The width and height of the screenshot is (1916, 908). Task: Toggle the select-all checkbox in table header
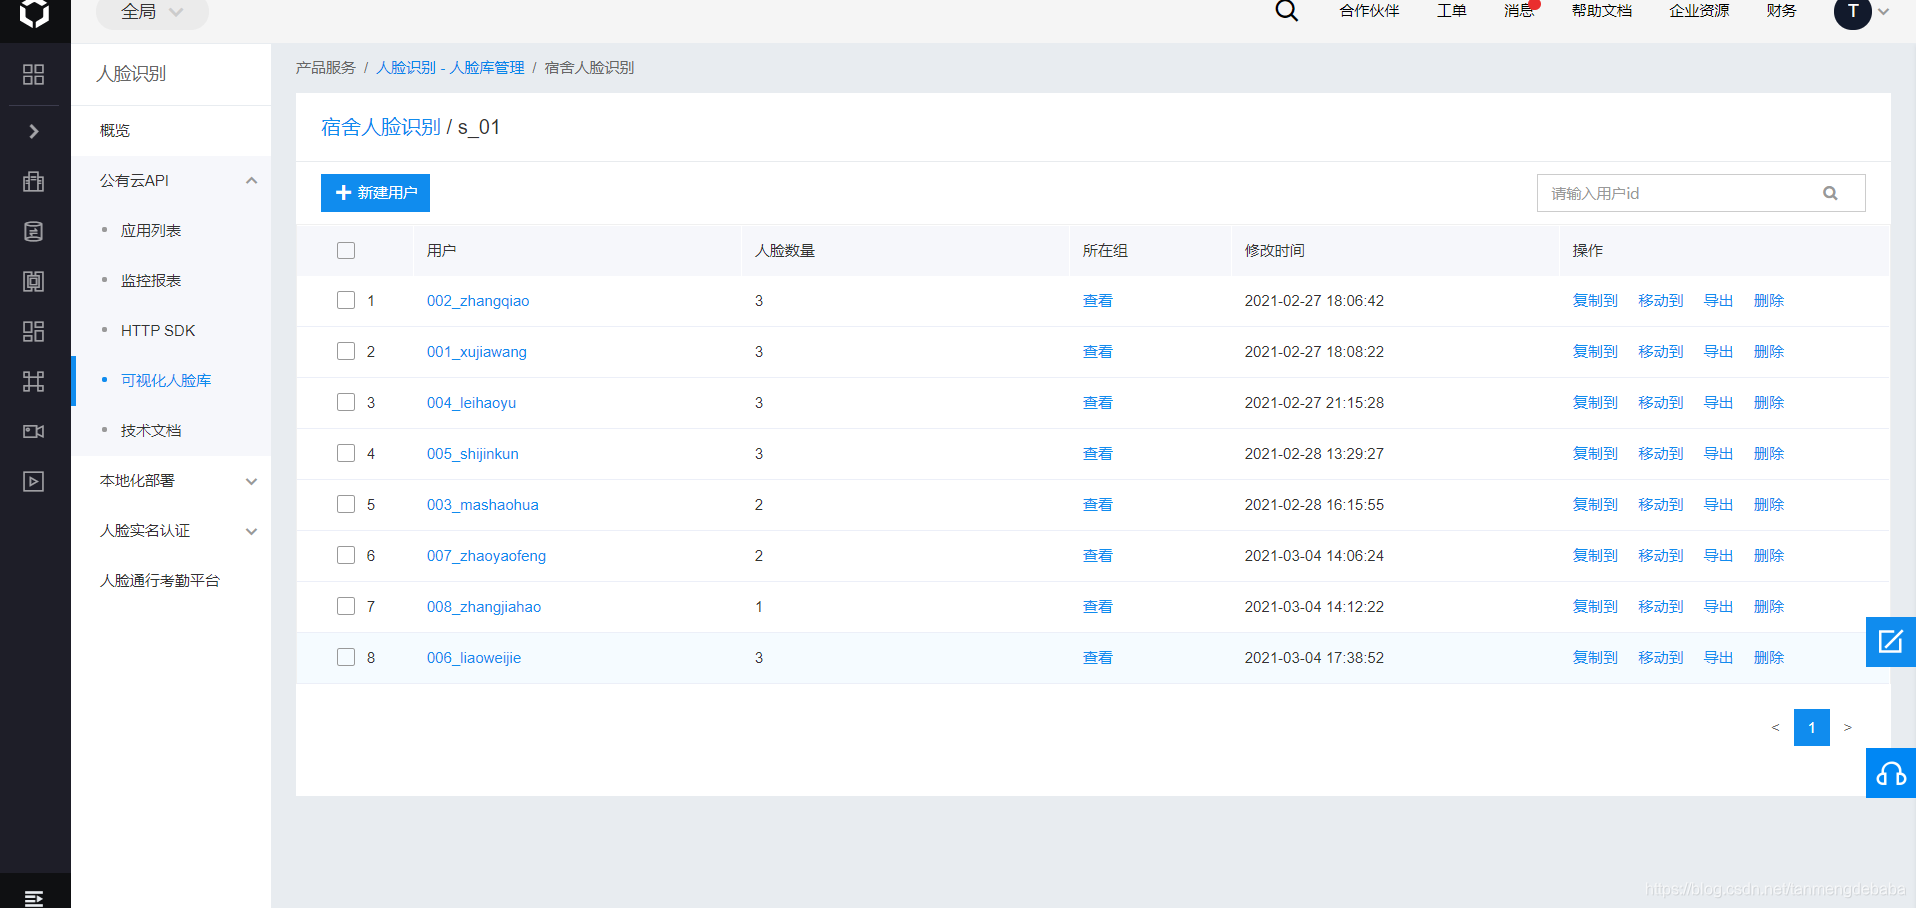(346, 250)
